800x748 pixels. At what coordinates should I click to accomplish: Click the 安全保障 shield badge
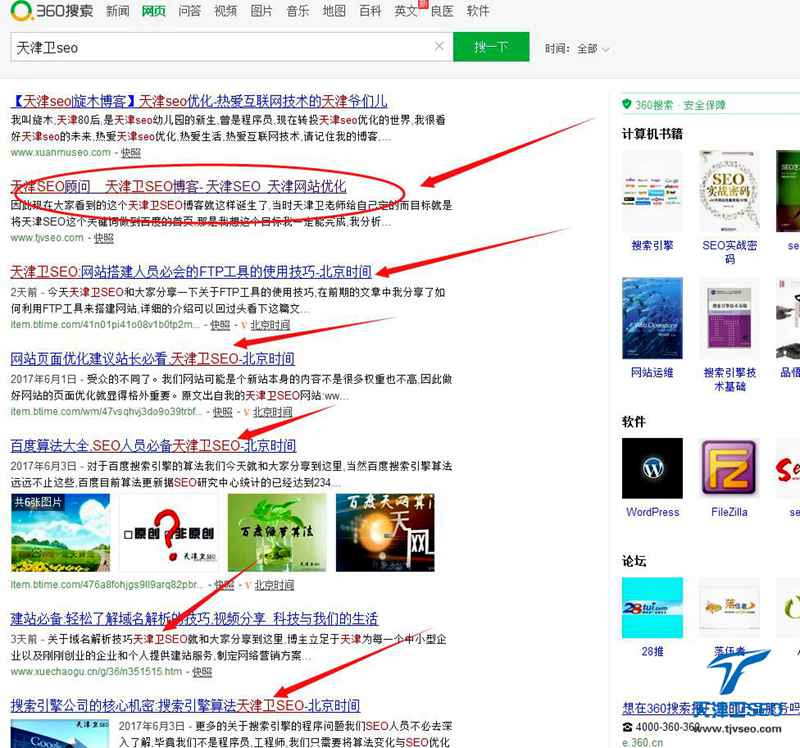point(626,105)
